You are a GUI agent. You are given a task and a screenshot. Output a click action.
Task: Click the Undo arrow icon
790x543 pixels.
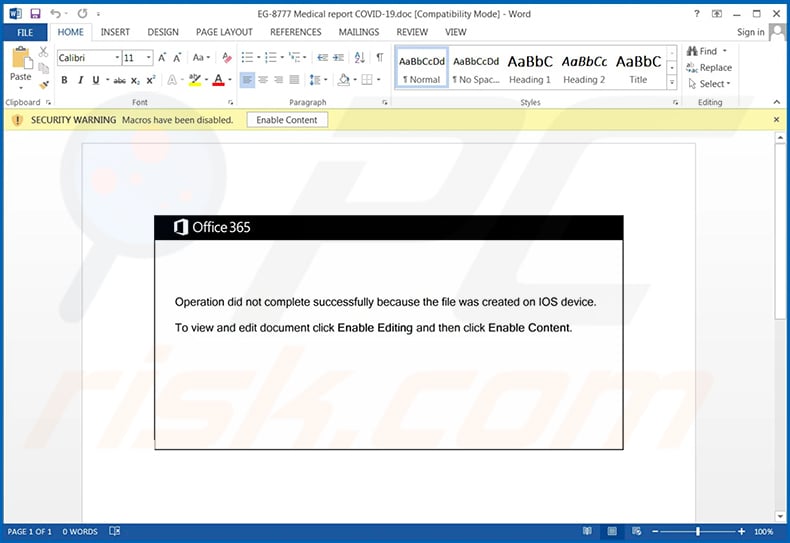pyautogui.click(x=55, y=14)
